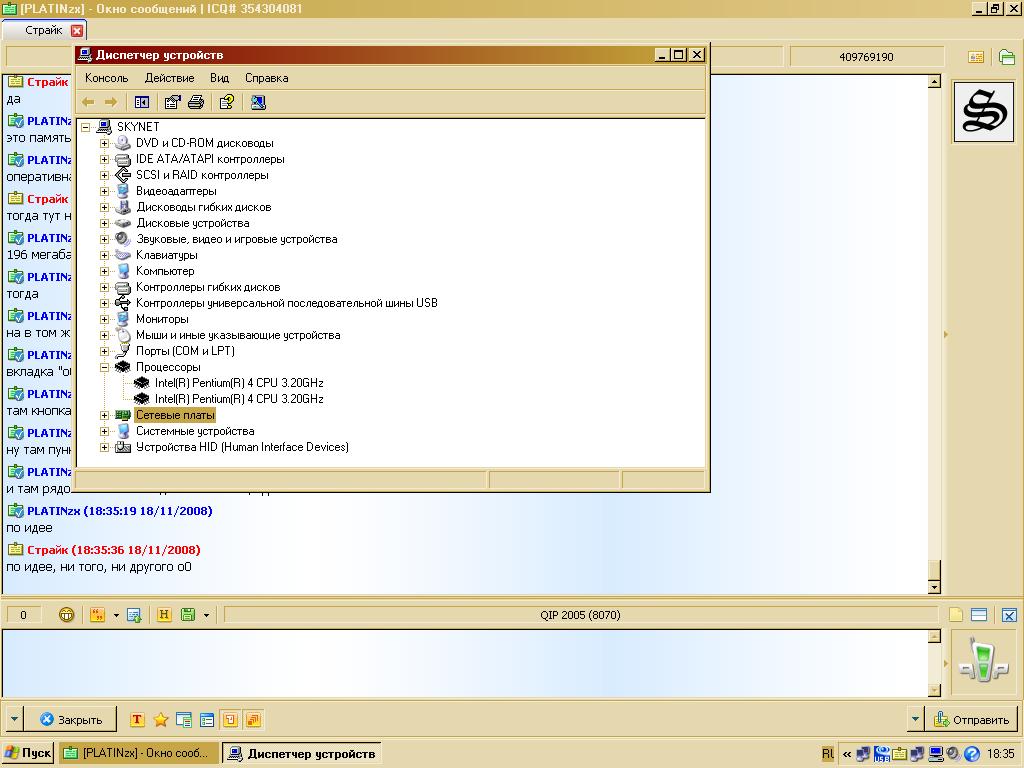The image size is (1024, 768).
Task: Collapse the SKYNET root node
Action: pos(86,127)
